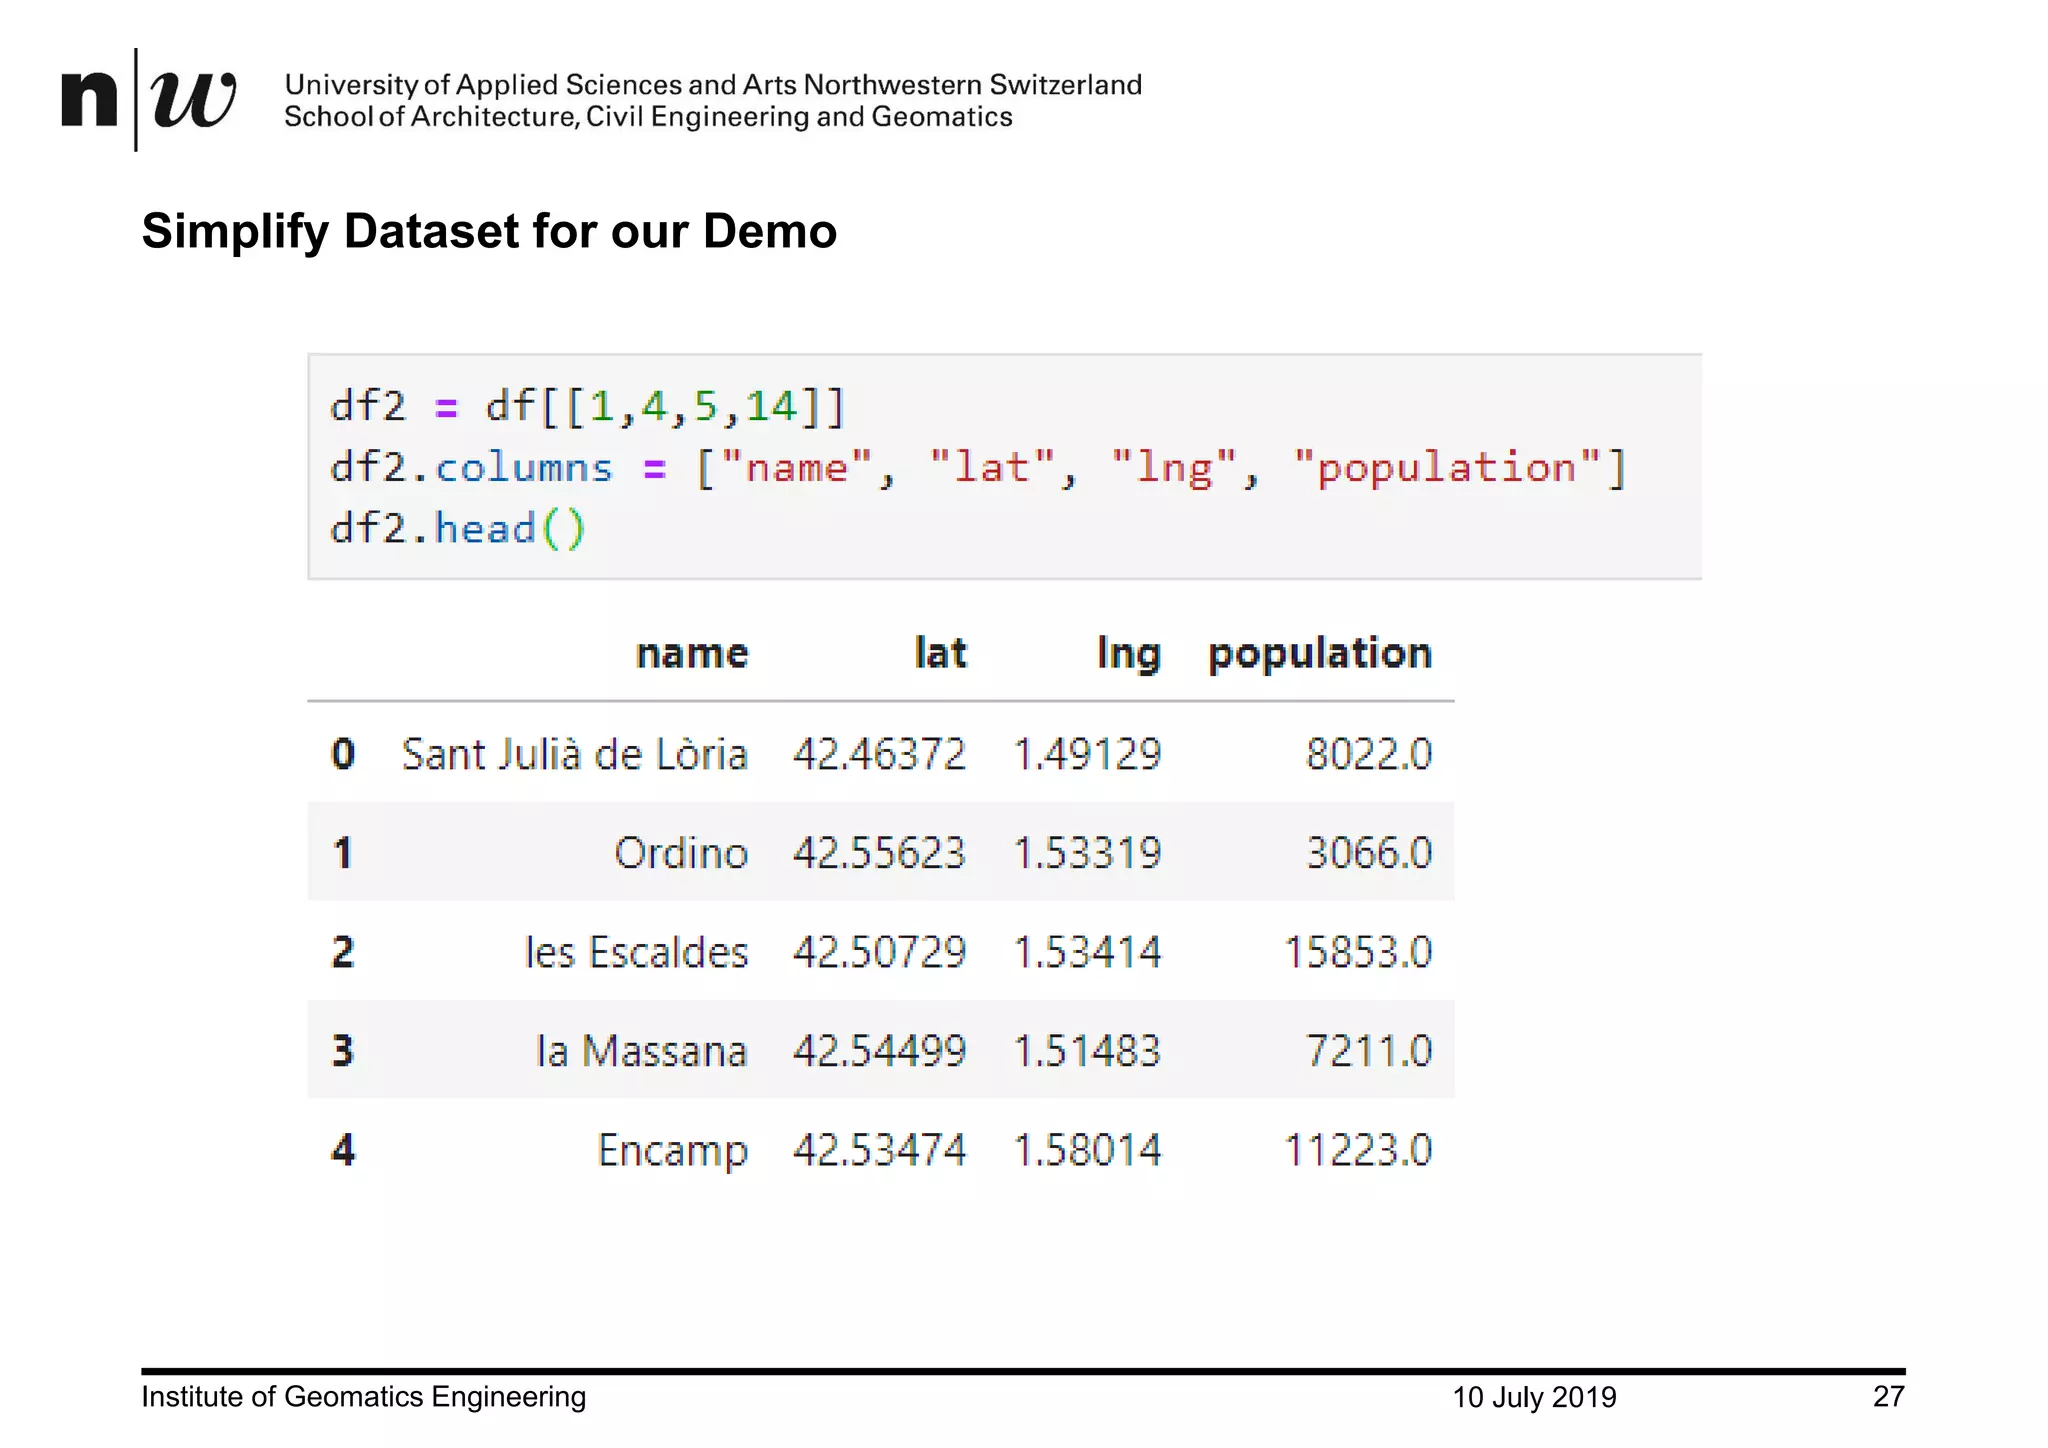Click the 'population' column header
The width and height of the screenshot is (2048, 1448).
pyautogui.click(x=1320, y=654)
